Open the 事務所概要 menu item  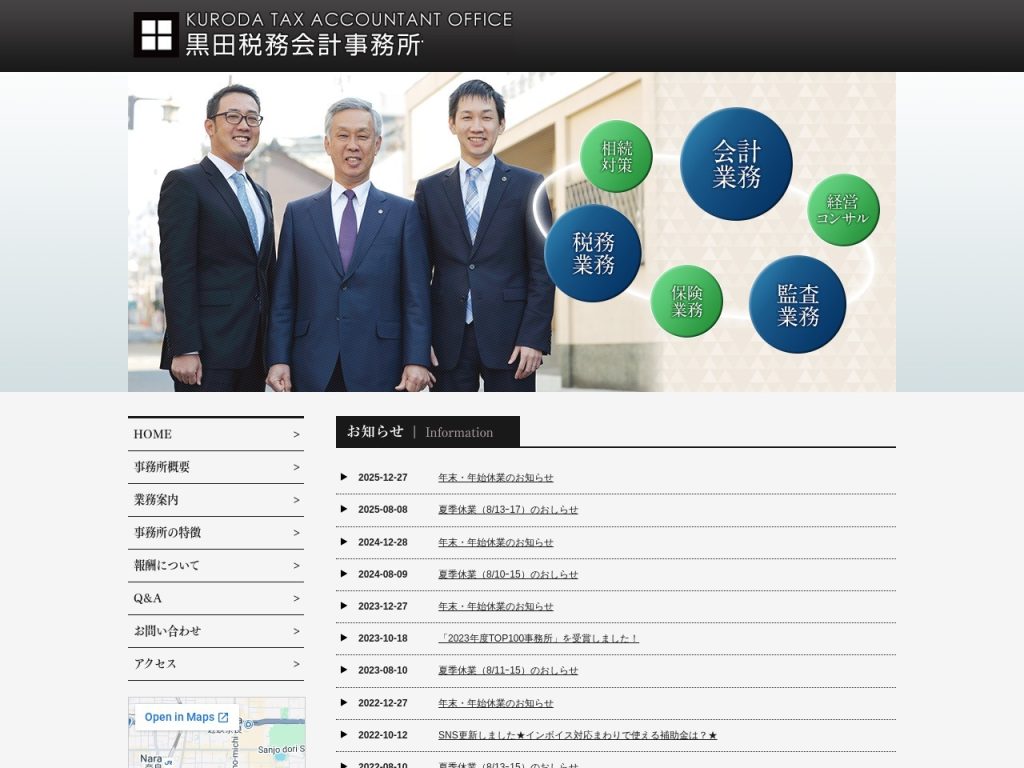[x=216, y=467]
